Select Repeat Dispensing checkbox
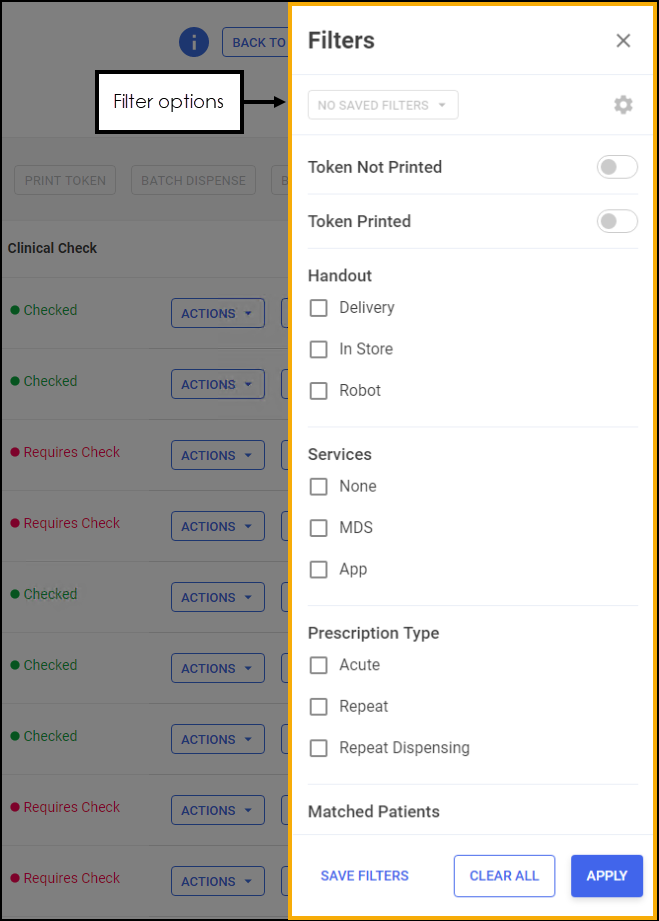 click(319, 748)
